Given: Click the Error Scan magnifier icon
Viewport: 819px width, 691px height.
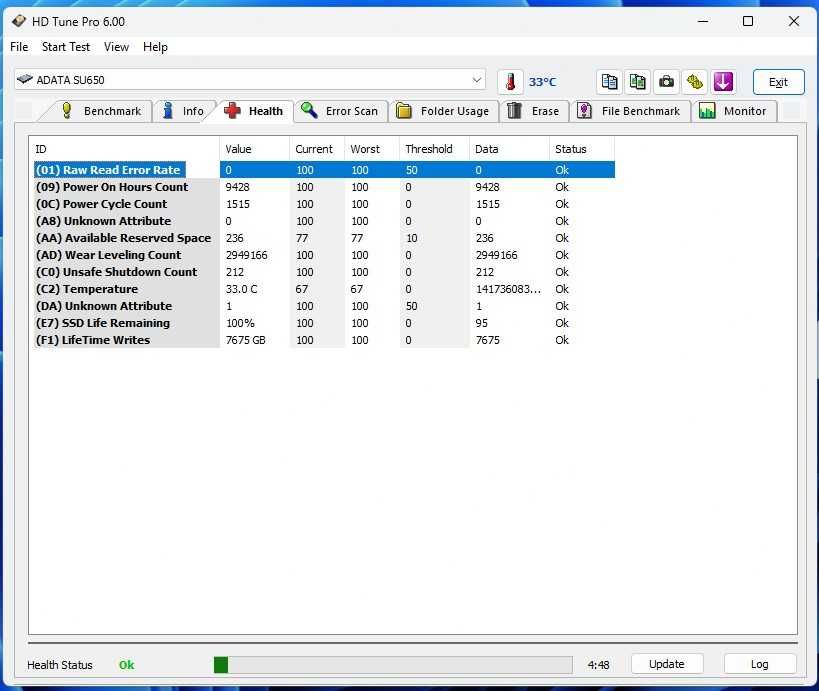Looking at the screenshot, I should [x=309, y=110].
